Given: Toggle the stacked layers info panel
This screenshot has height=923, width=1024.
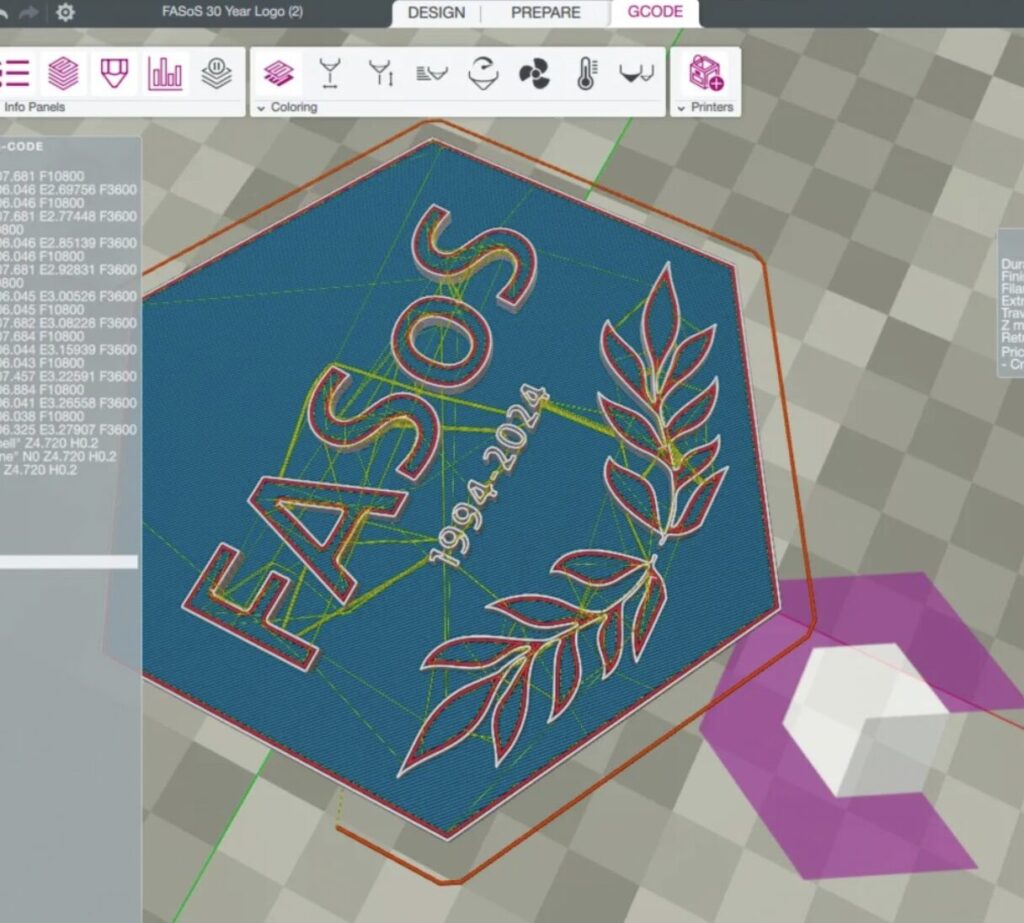Looking at the screenshot, I should click(x=63, y=73).
